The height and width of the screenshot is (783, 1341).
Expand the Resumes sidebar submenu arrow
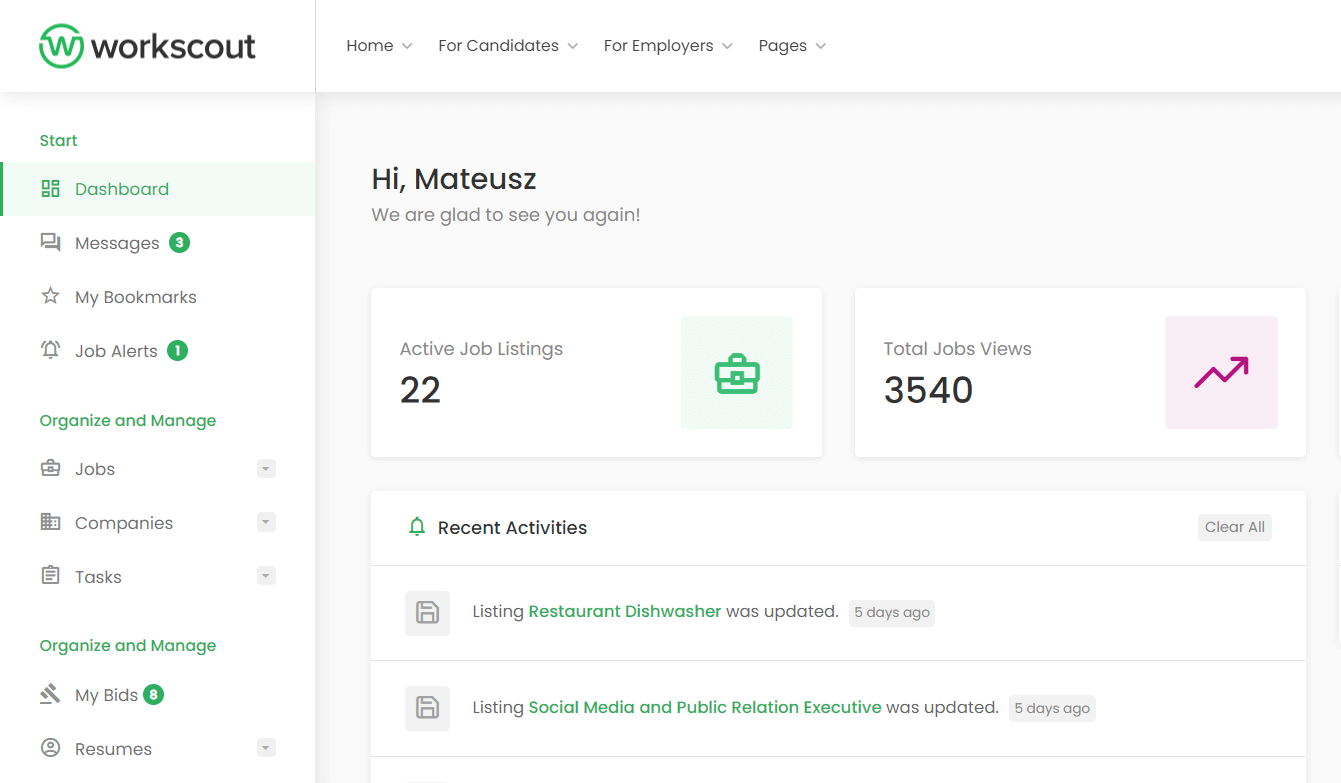(266, 749)
